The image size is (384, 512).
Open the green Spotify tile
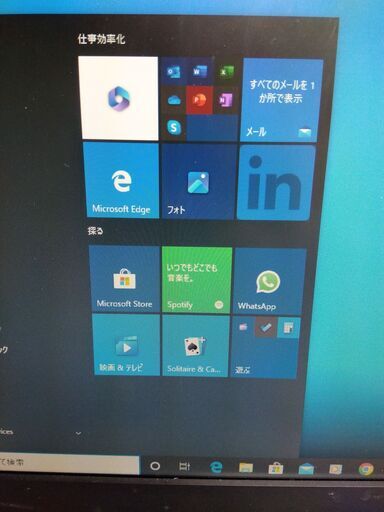click(197, 280)
